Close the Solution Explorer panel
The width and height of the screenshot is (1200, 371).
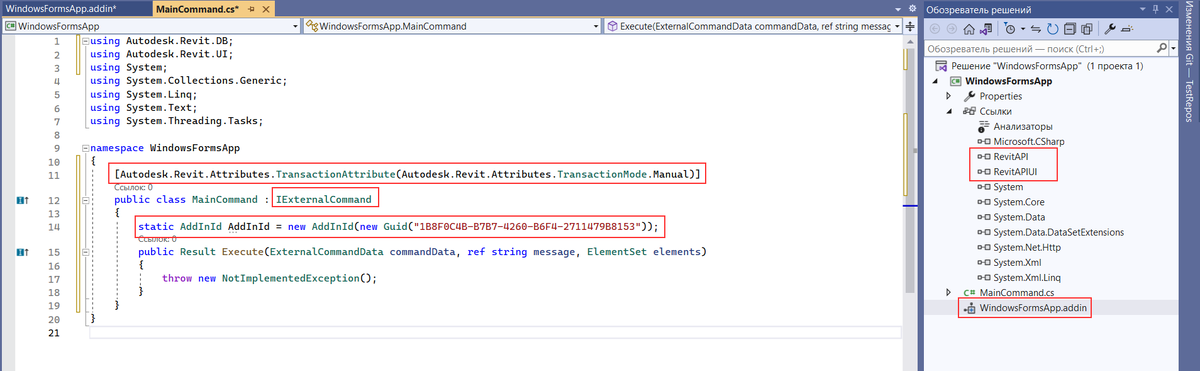(1169, 9)
